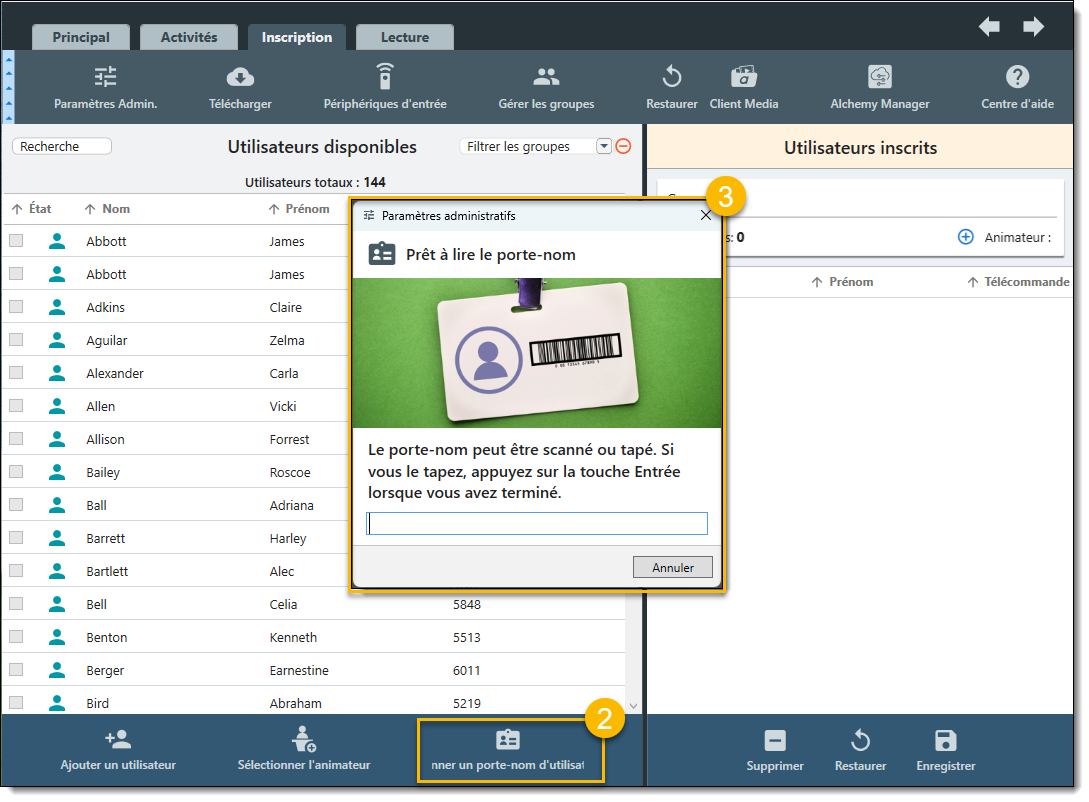The height and width of the screenshot is (802, 1089).
Task: Click the badge number input field
Action: click(537, 523)
